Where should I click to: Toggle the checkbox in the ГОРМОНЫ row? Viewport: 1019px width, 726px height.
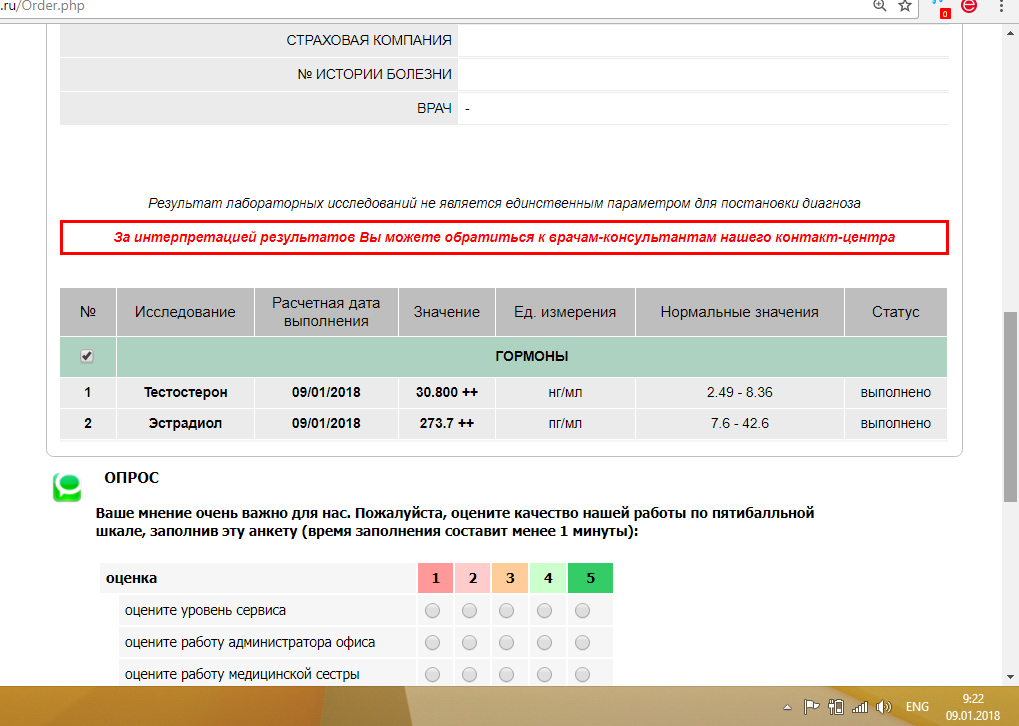tap(87, 356)
